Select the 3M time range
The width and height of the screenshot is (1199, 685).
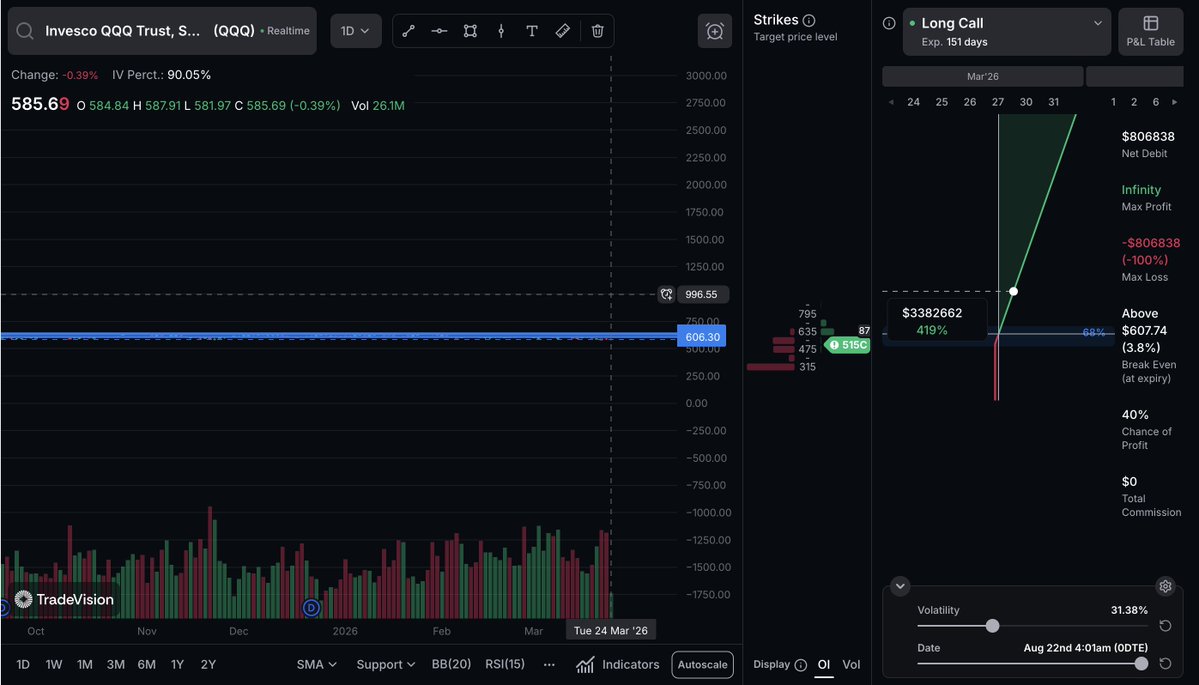point(115,664)
